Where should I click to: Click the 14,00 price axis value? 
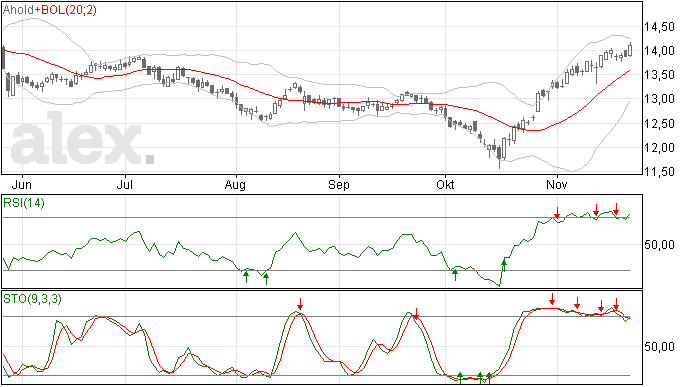[x=659, y=51]
